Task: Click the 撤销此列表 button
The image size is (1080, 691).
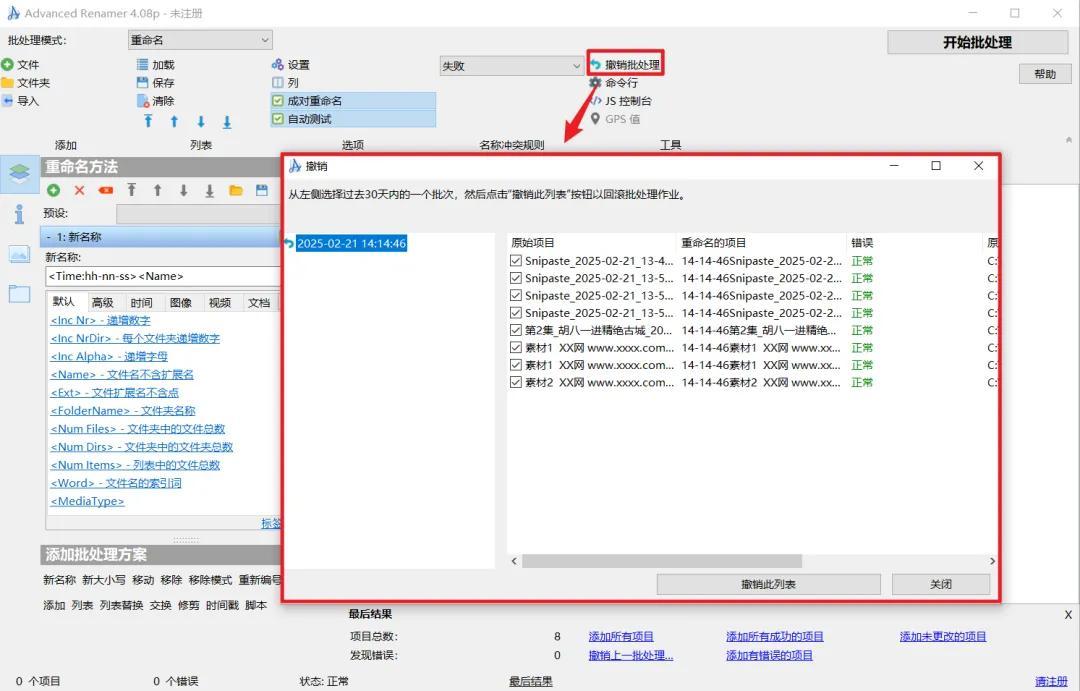Action: [768, 584]
